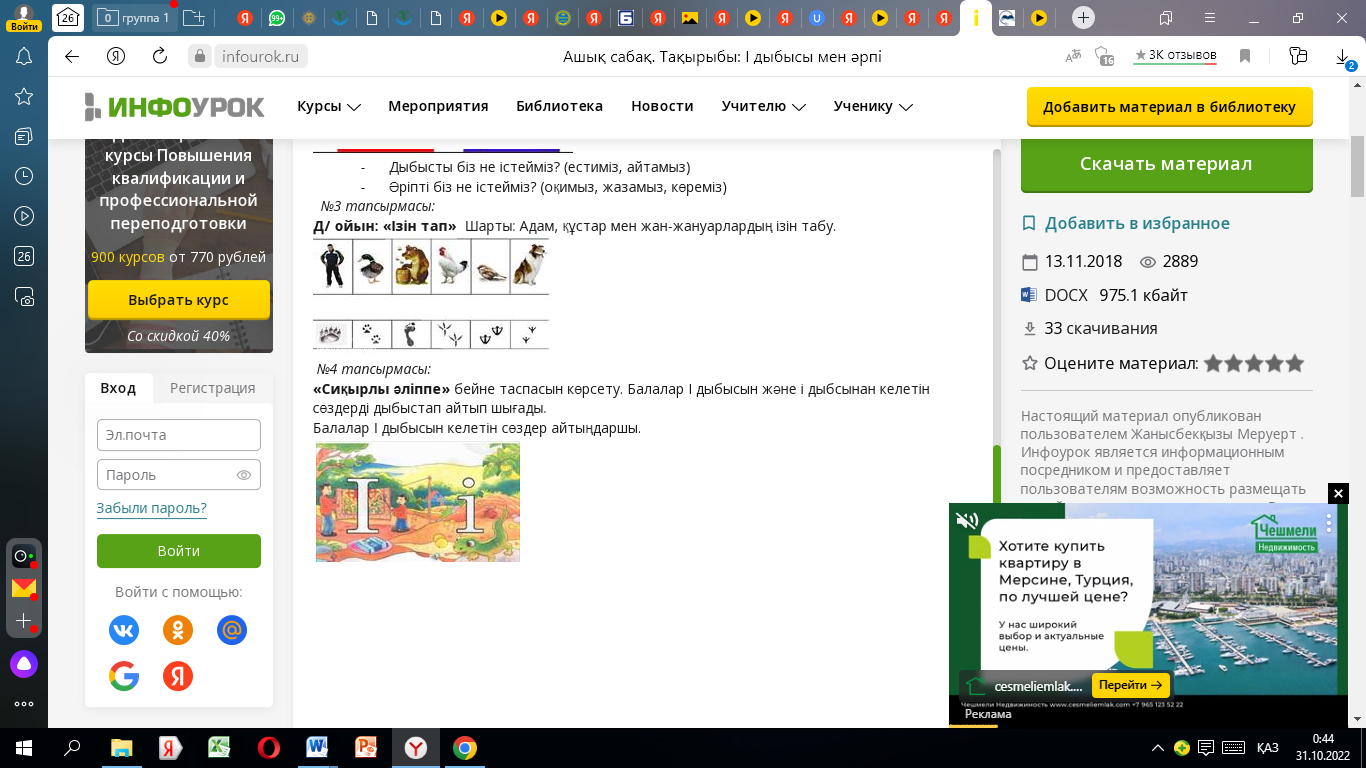Expand the группа 1 tab group
1366x768 pixels.
(x=137, y=18)
